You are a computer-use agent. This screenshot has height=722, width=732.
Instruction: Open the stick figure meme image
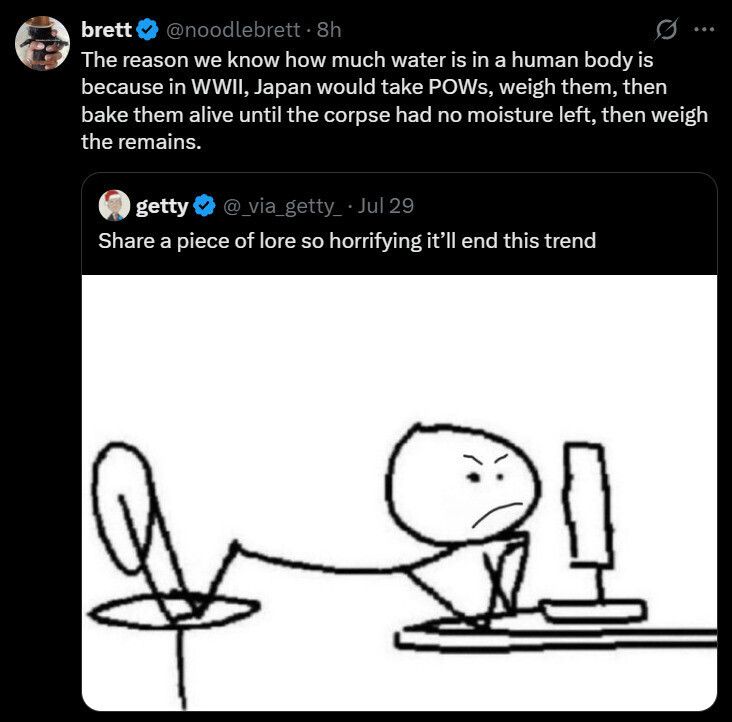coord(399,492)
